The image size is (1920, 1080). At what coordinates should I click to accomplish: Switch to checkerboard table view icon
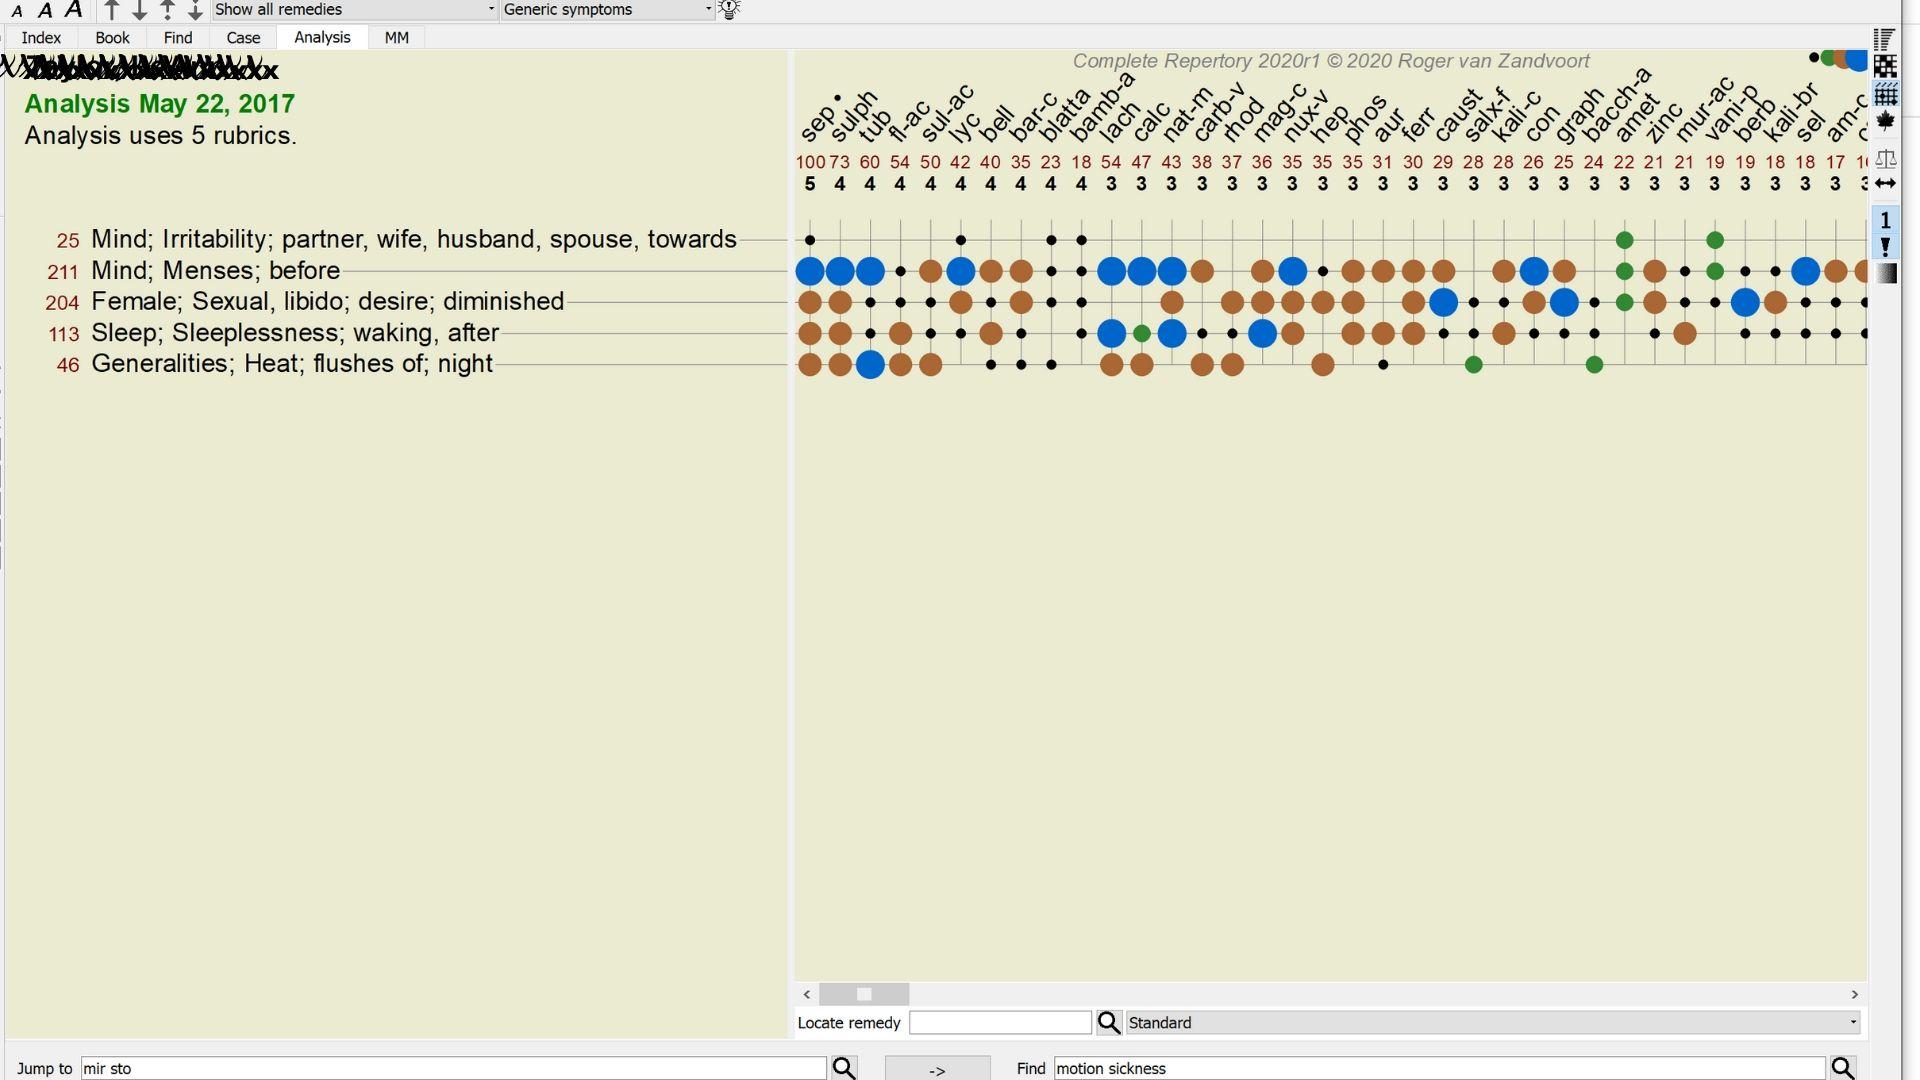(x=1885, y=67)
